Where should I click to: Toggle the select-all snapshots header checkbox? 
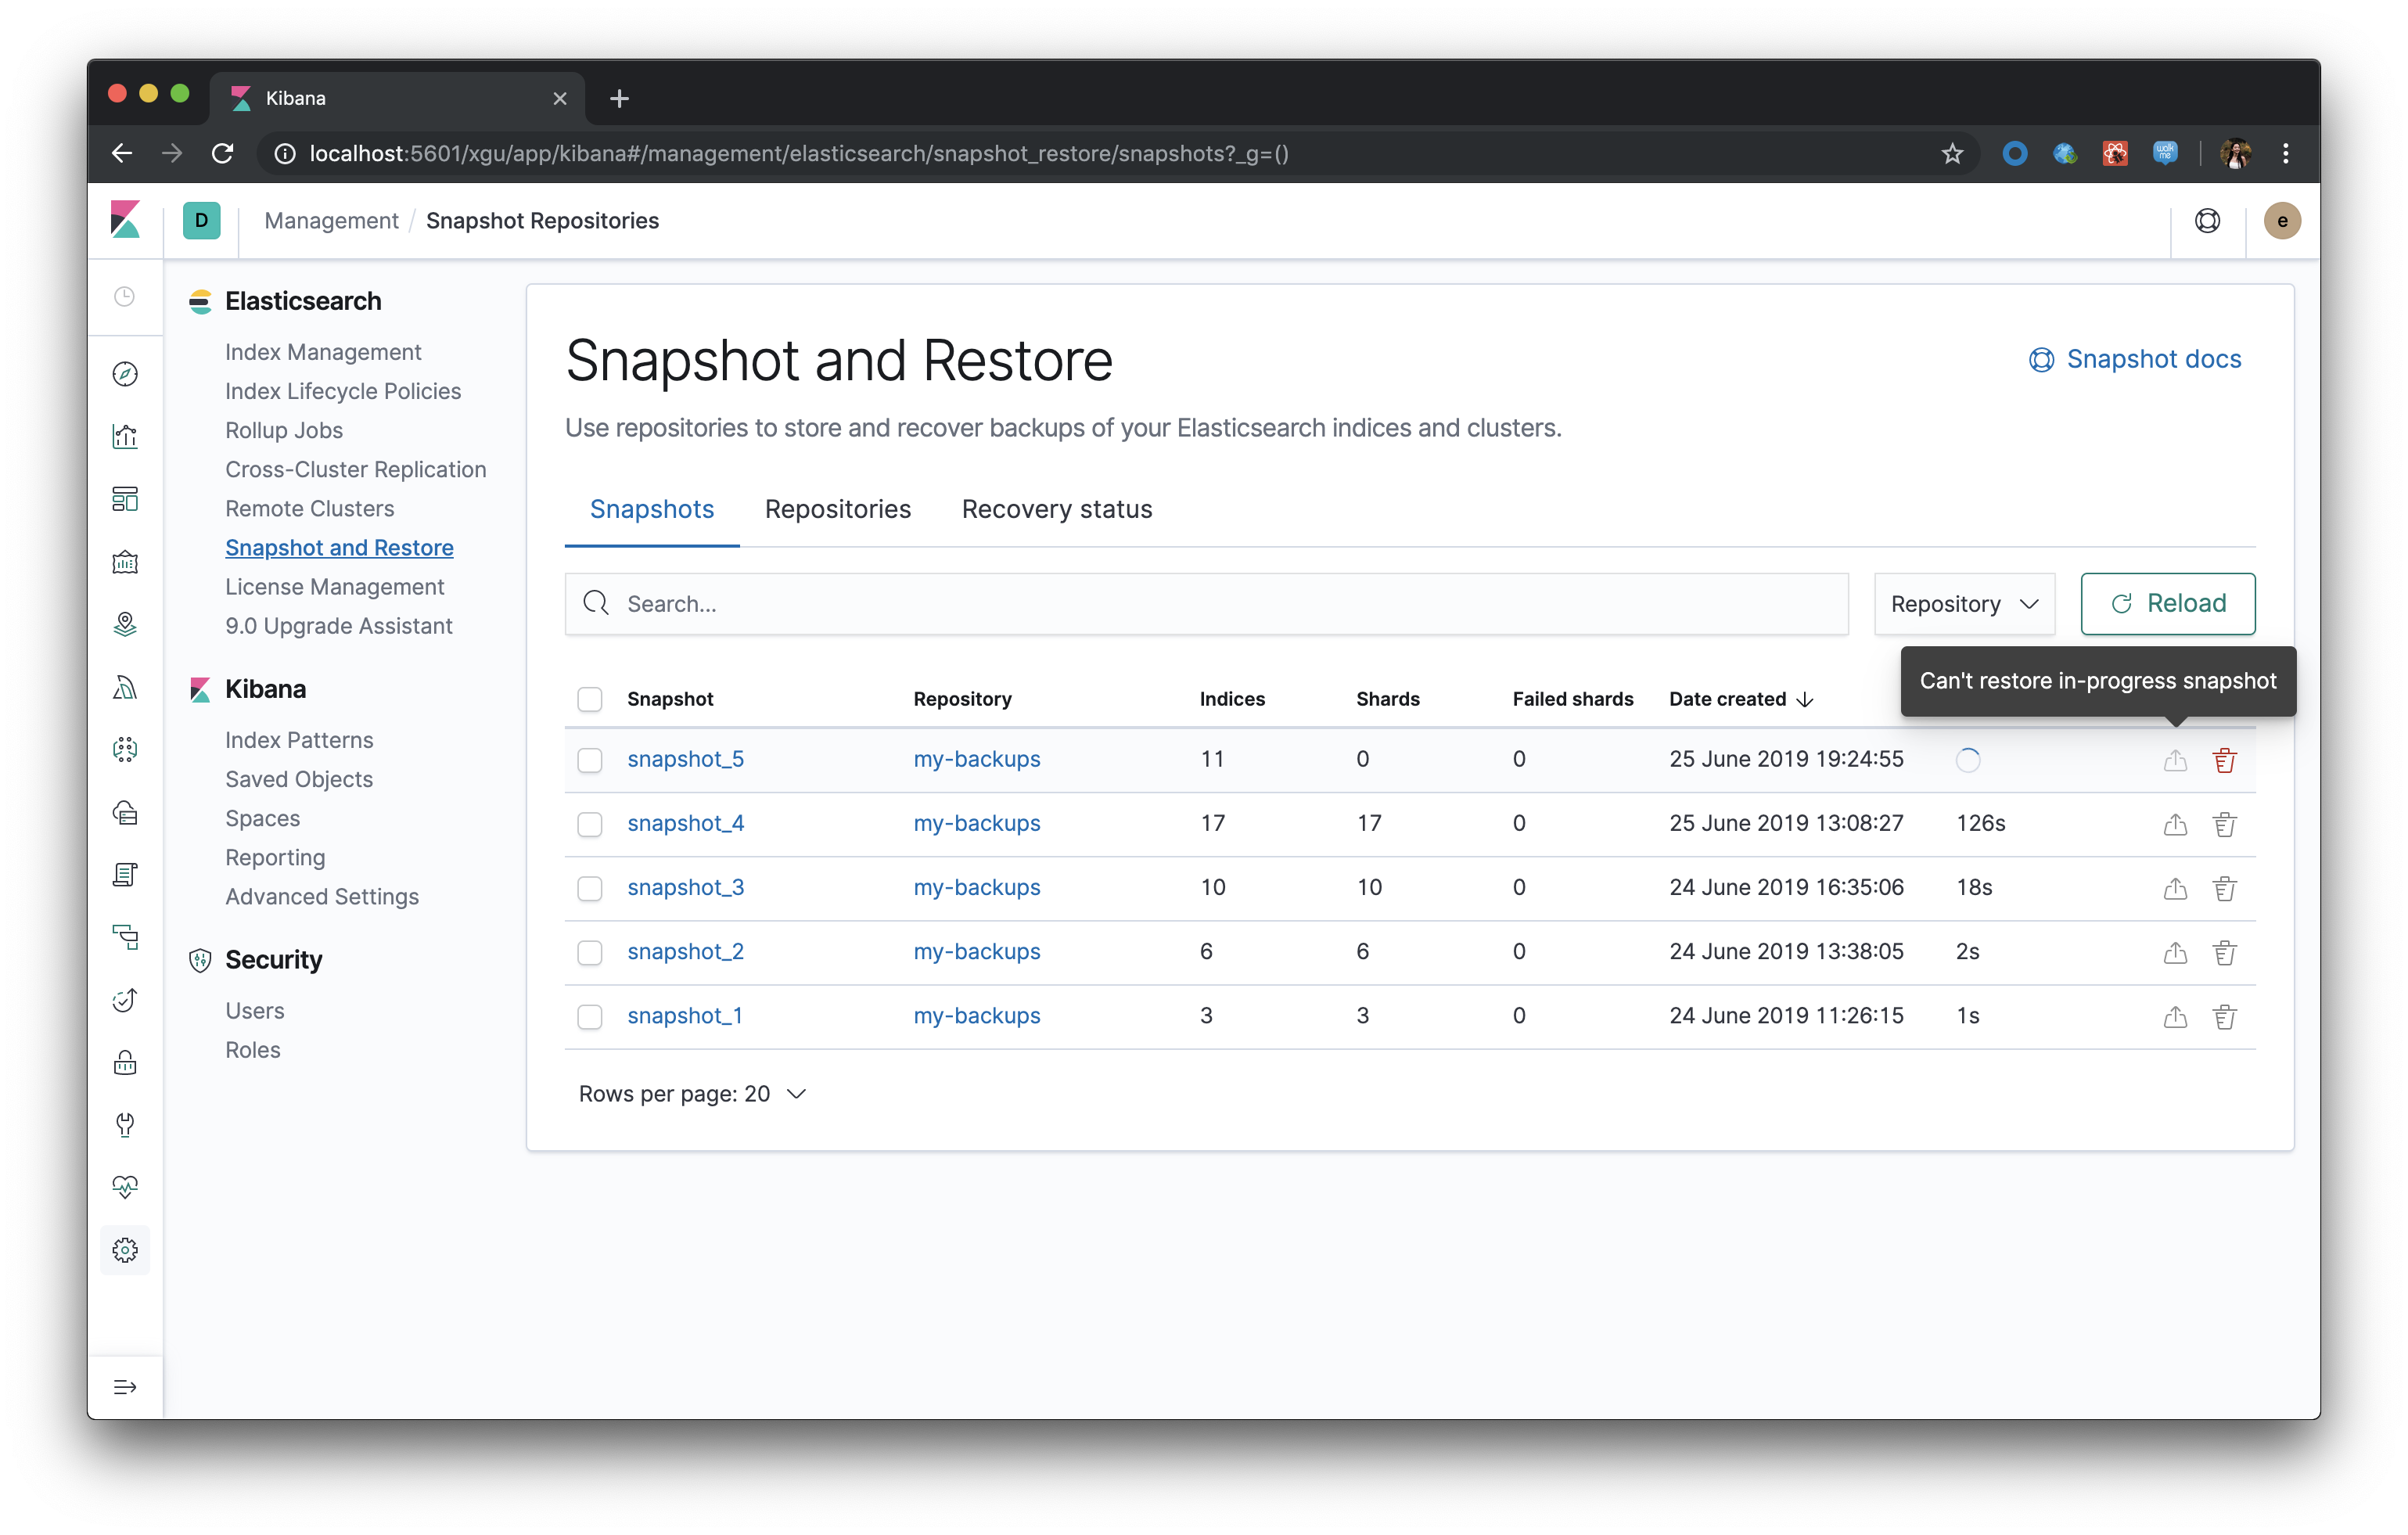pyautogui.click(x=590, y=699)
